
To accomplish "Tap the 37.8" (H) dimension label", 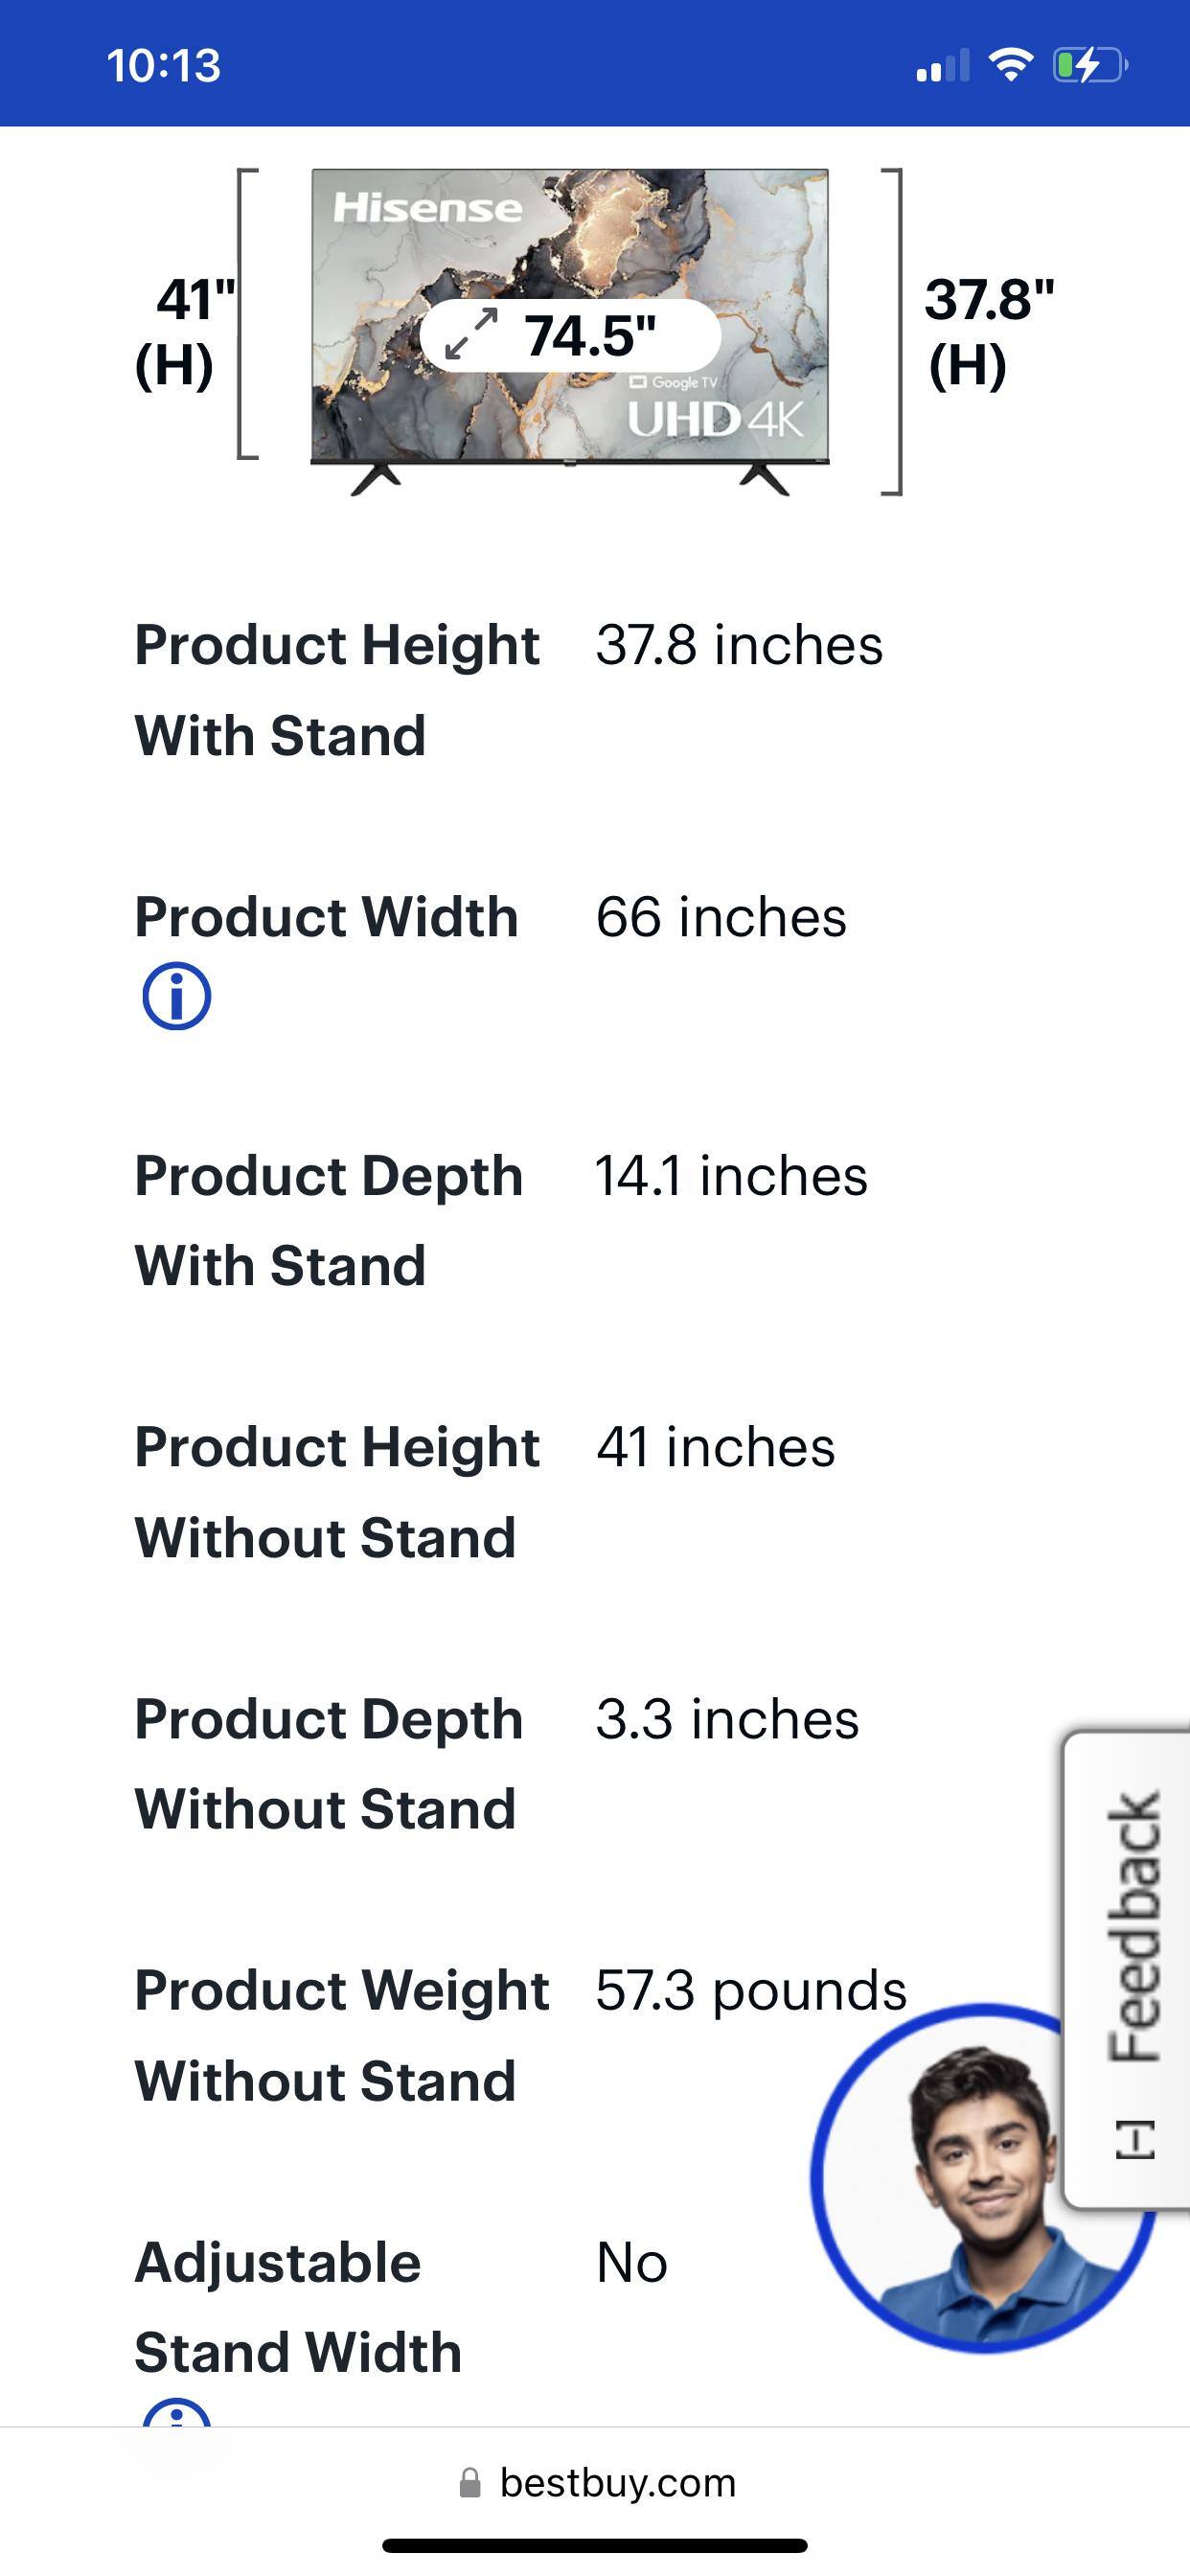I will pos(988,331).
